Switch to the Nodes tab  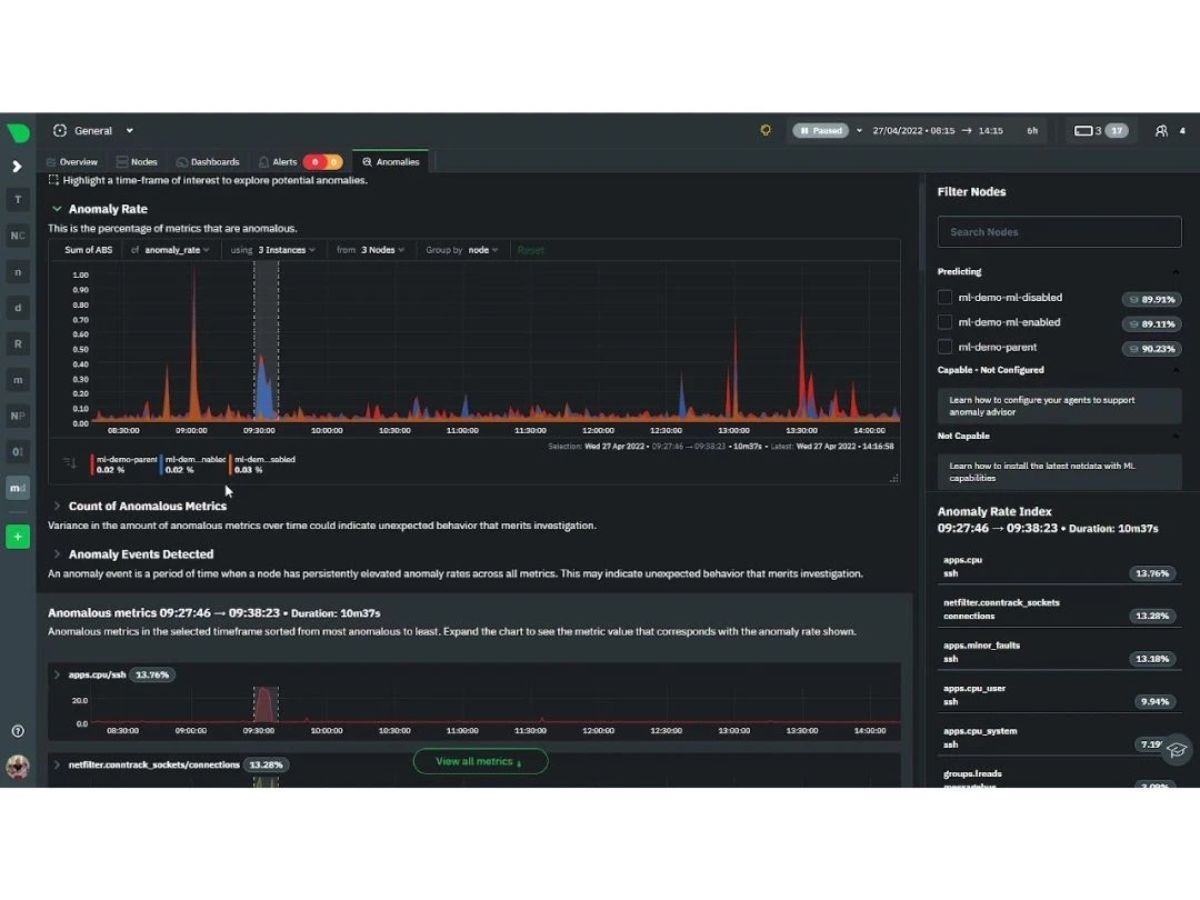click(x=137, y=162)
